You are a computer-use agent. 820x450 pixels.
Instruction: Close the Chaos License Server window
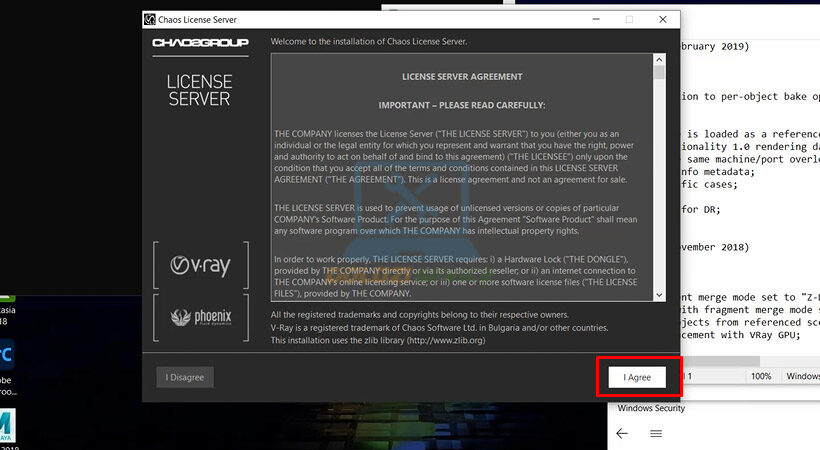point(662,19)
